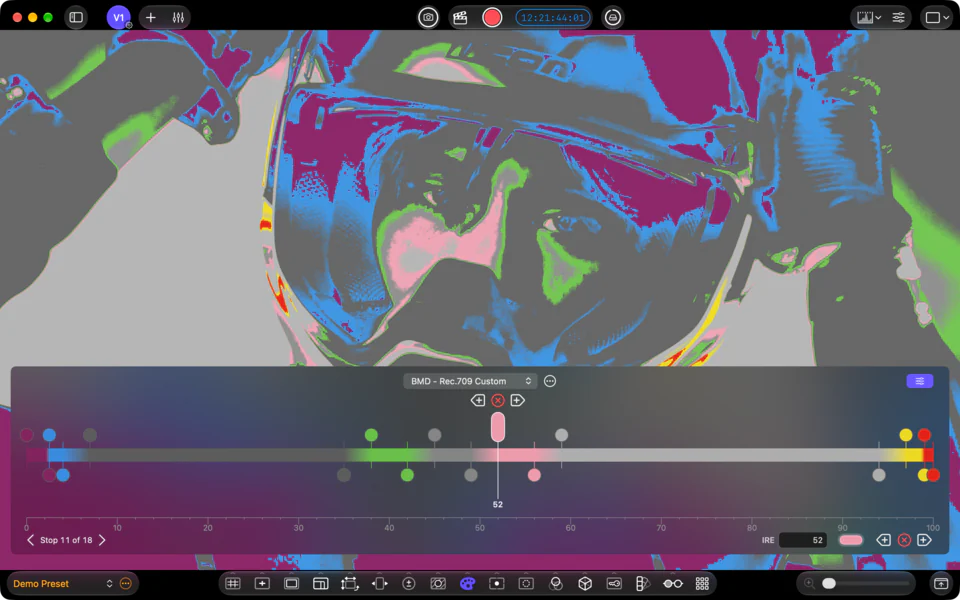Open the clapperboard clip icon
The height and width of the screenshot is (600, 960).
coord(460,17)
